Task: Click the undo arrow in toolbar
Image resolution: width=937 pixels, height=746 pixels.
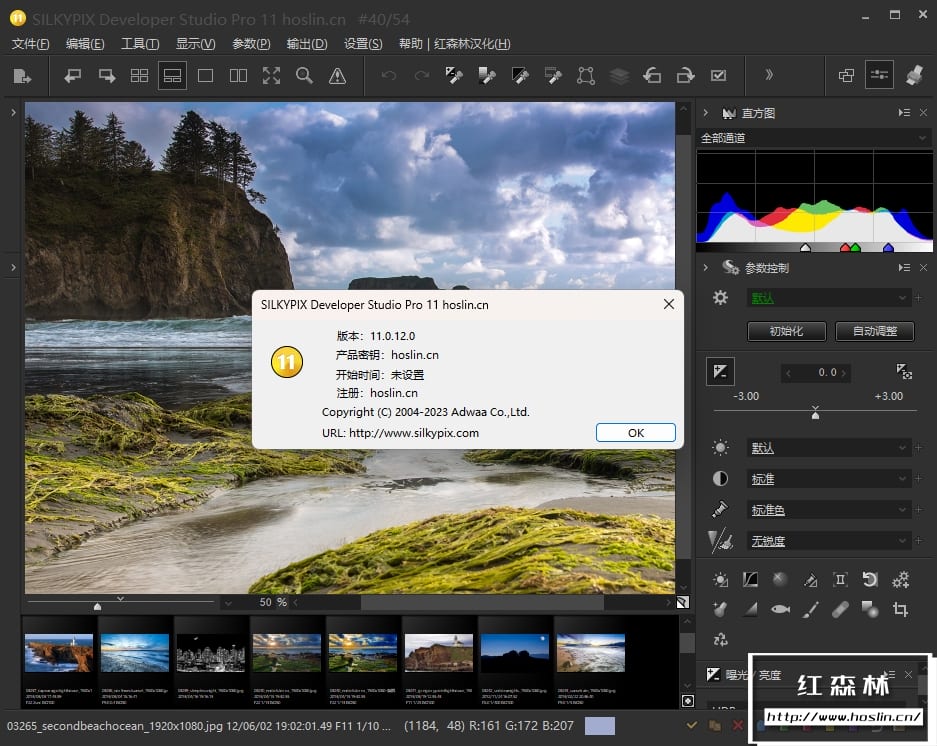Action: [389, 76]
